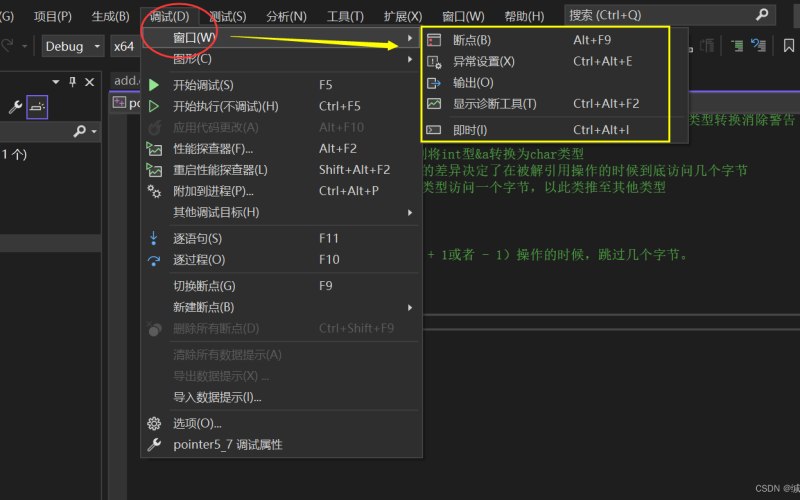
Task: Click the Performance Profiler icon next to 性能探查器(F)
Action: click(154, 148)
